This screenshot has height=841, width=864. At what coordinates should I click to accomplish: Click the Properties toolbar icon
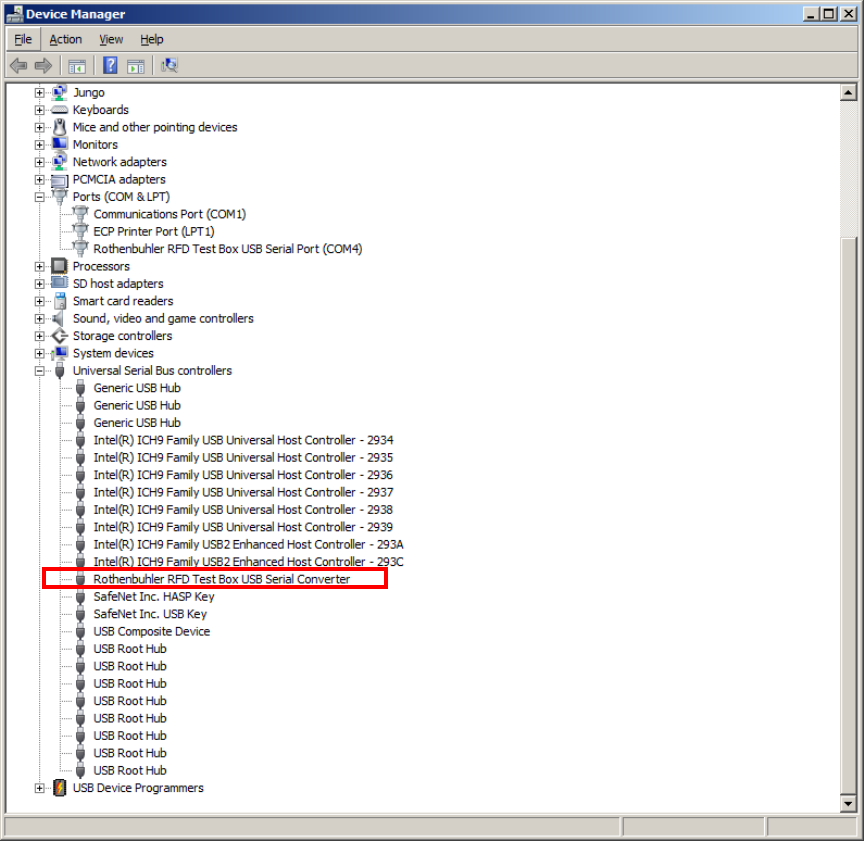136,67
